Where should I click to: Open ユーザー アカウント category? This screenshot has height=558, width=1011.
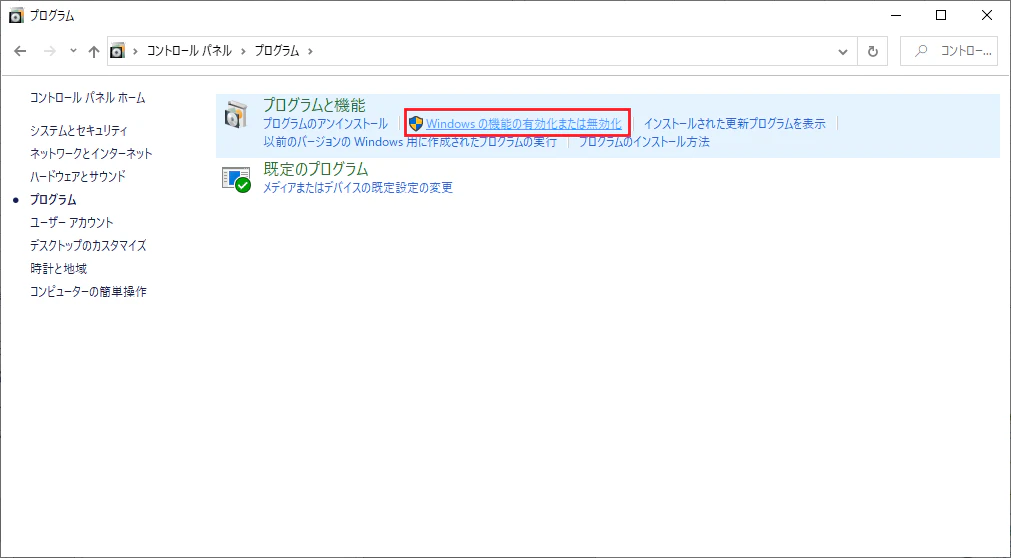click(x=72, y=223)
